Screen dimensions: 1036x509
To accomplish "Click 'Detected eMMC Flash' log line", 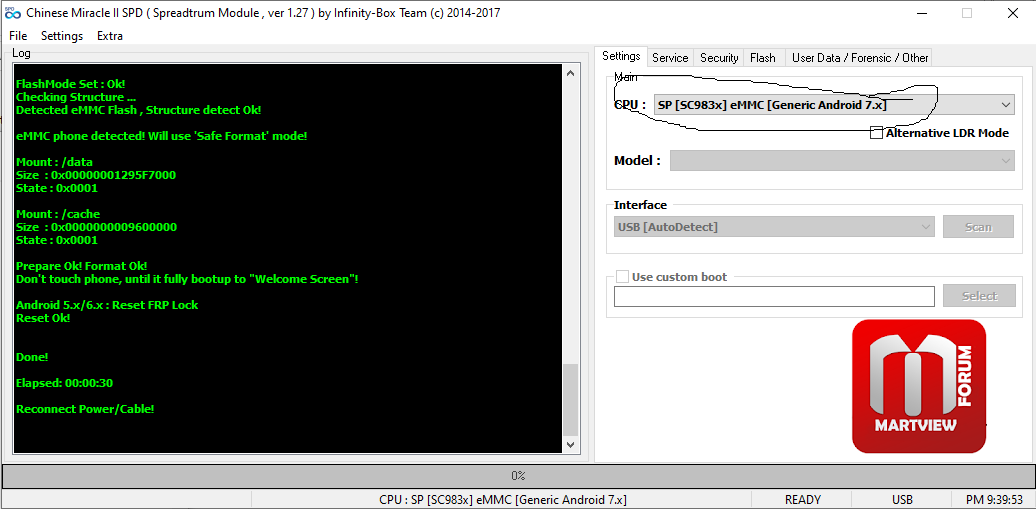I will pyautogui.click(x=138, y=110).
